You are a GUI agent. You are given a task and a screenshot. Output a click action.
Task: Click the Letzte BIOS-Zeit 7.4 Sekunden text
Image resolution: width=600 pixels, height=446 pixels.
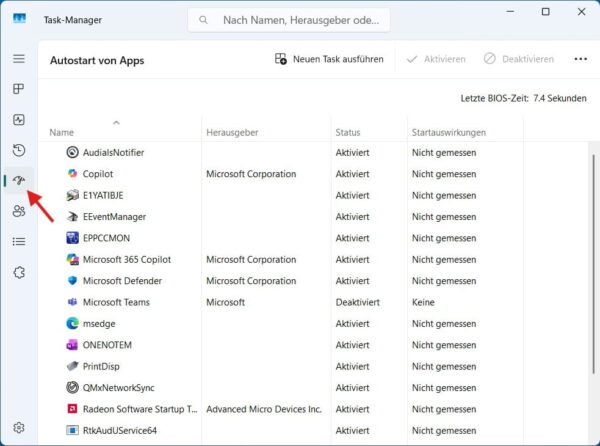pos(523,98)
